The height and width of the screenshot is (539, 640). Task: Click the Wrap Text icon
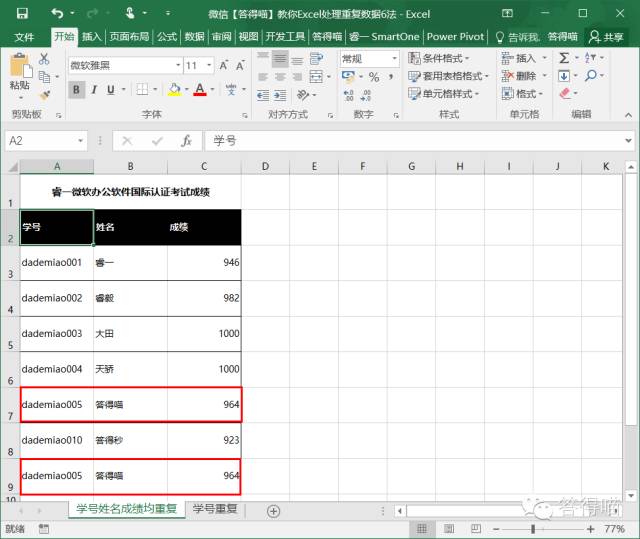coord(316,59)
